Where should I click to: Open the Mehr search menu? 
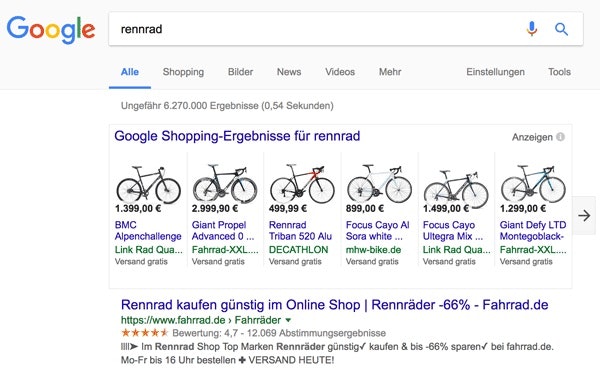(390, 72)
